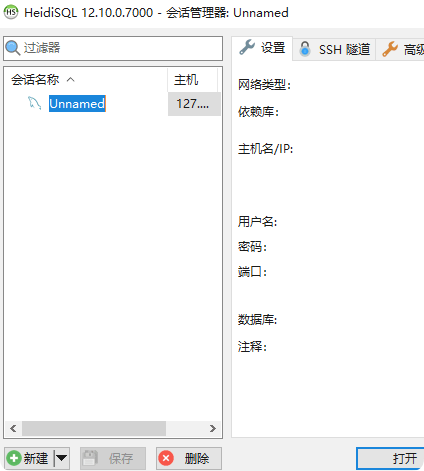
Task: Click the green plus icon of 新建
Action: coord(14,458)
